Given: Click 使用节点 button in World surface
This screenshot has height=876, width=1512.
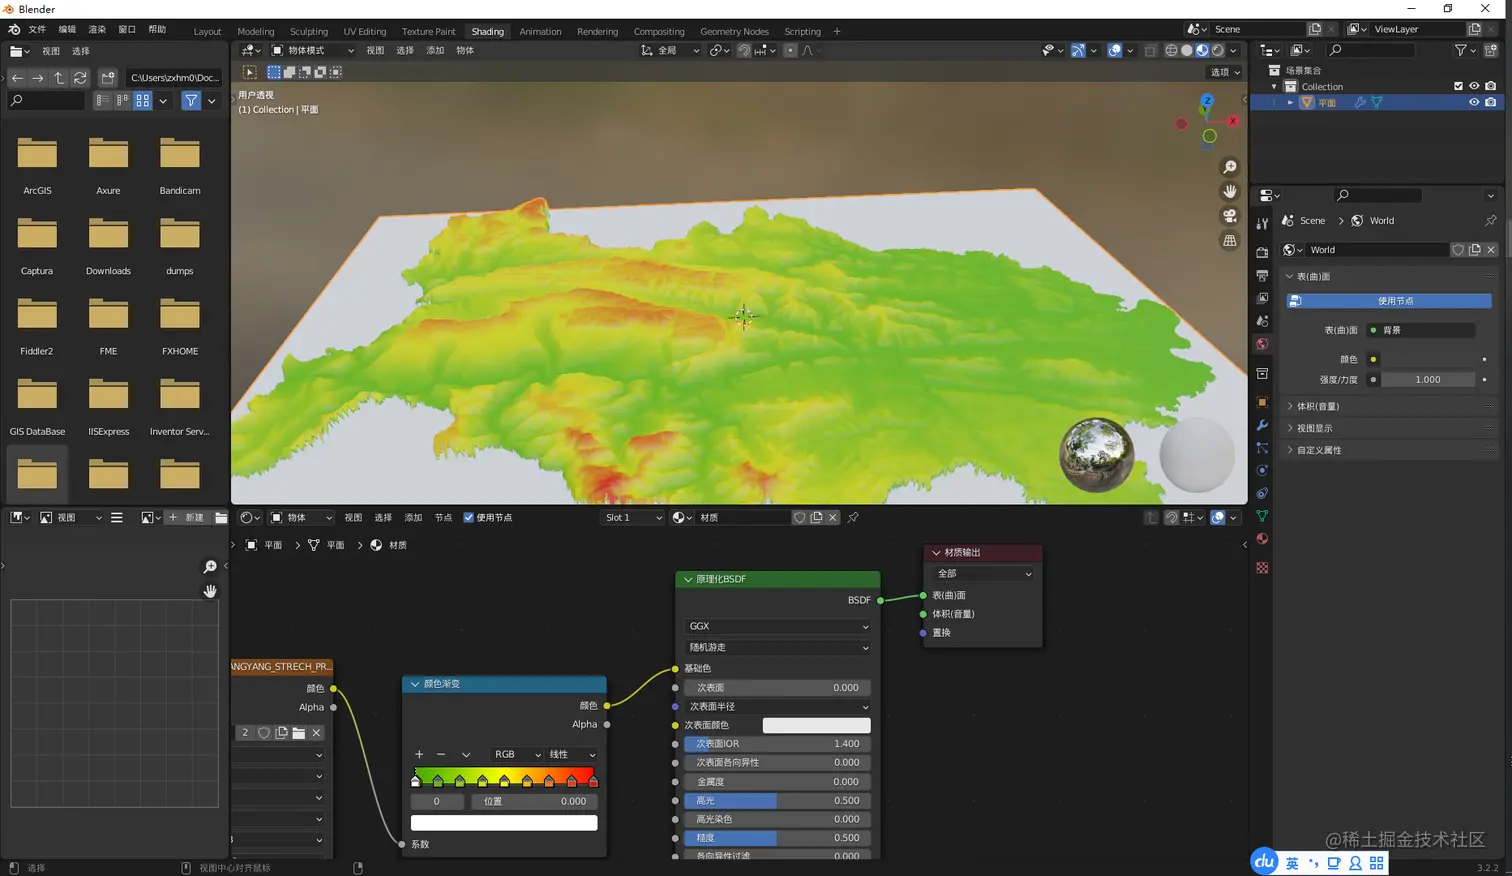Looking at the screenshot, I should [x=1389, y=301].
